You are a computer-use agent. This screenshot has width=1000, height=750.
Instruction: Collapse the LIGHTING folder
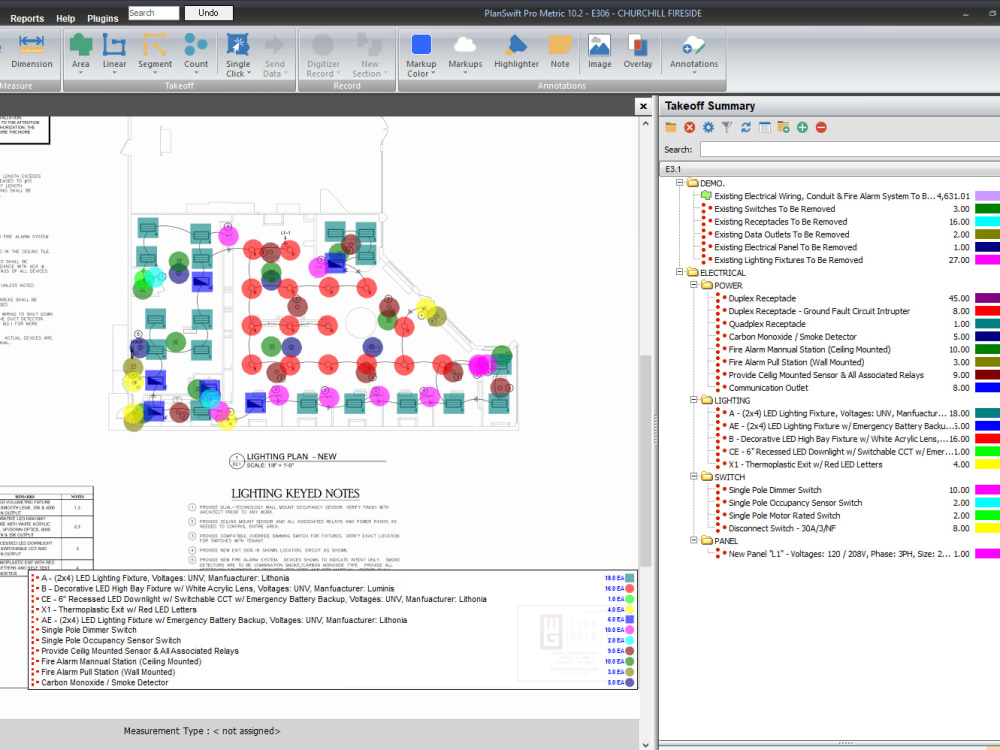point(694,399)
